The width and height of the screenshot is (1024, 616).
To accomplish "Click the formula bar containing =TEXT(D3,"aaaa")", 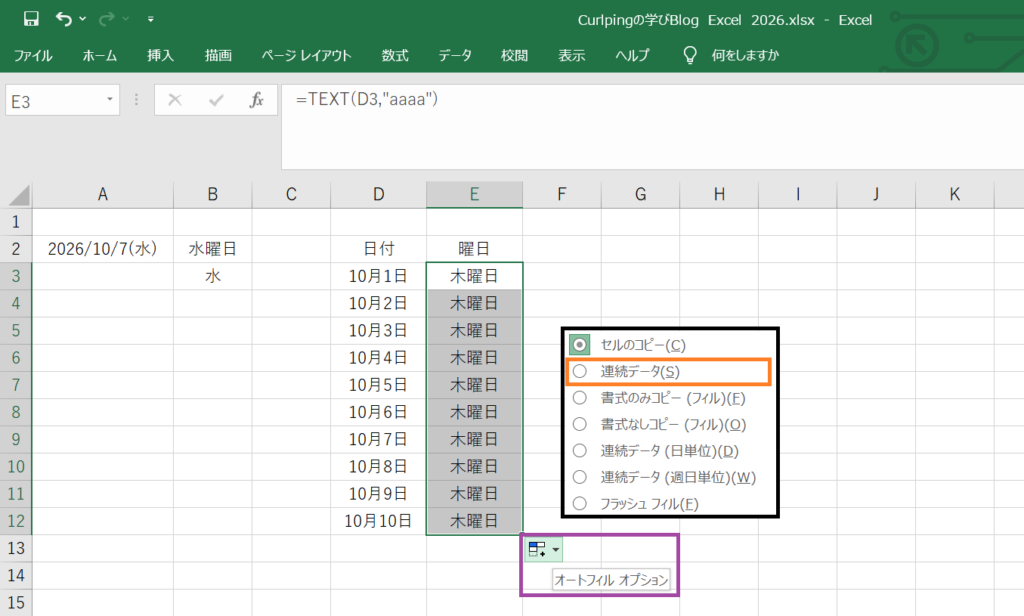I will click(x=652, y=126).
